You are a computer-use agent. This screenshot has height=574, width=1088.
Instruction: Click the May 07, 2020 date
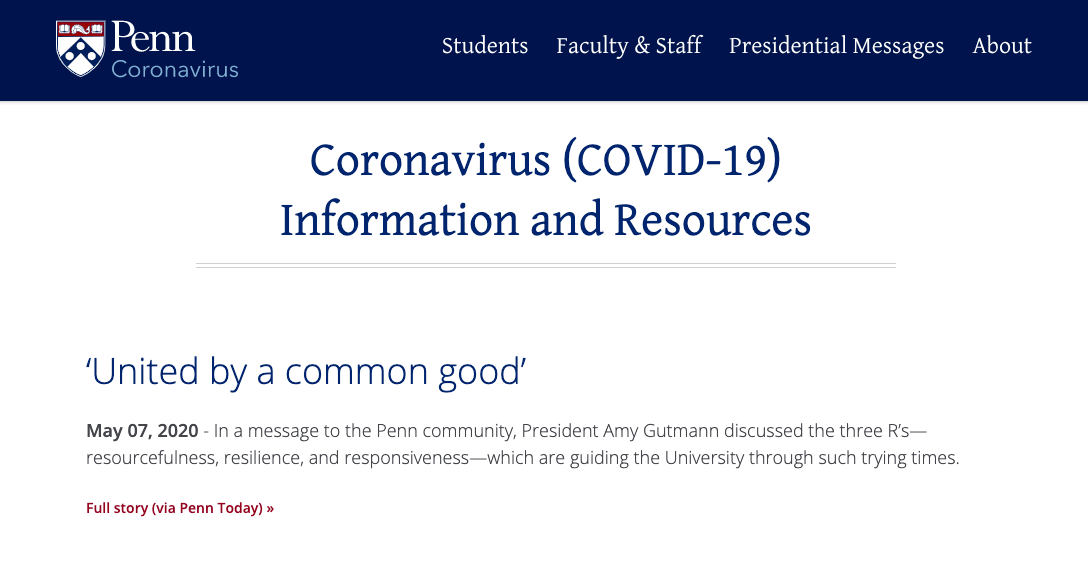tap(142, 431)
